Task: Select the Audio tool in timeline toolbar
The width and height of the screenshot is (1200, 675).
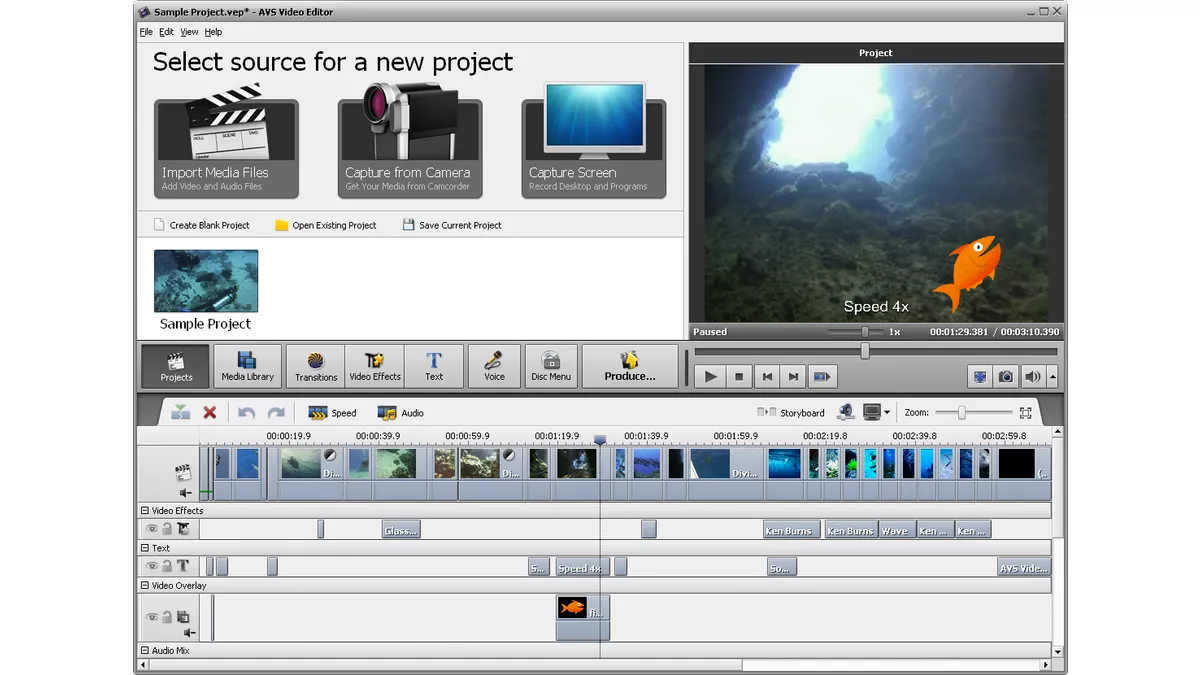Action: coord(399,412)
